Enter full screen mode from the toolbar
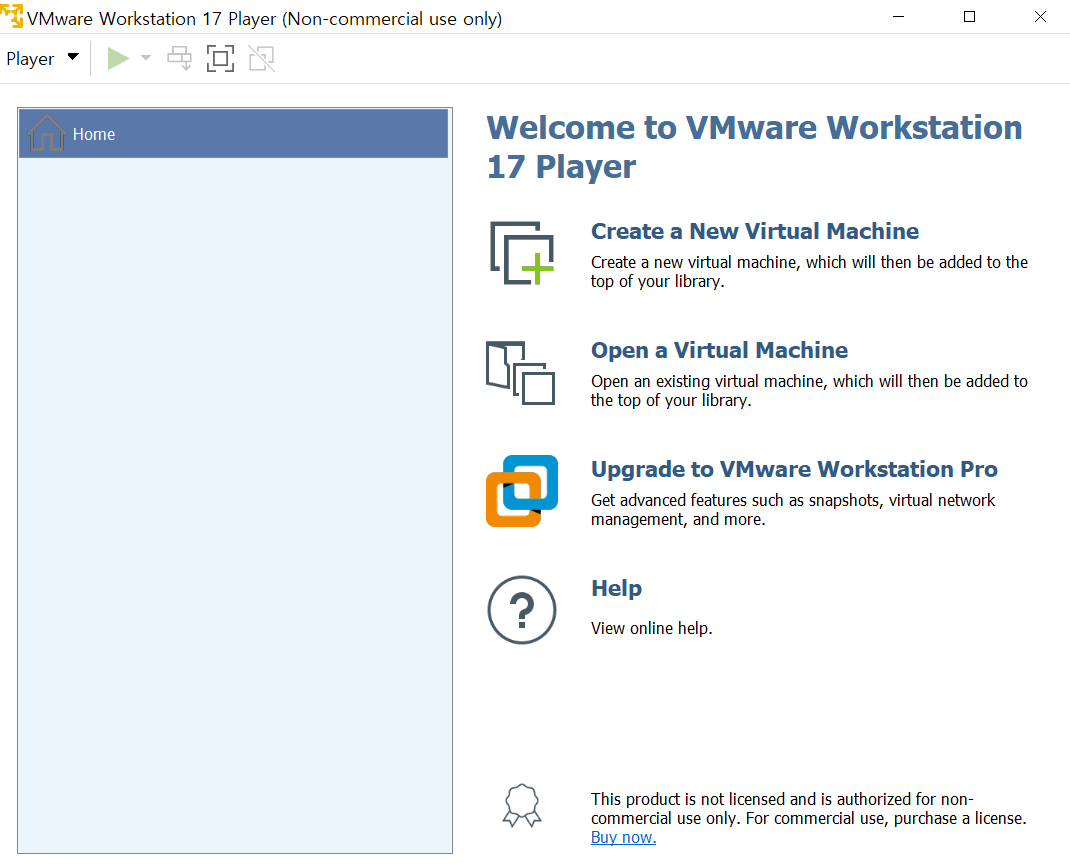Screen dimensions: 1070x864 [x=220, y=59]
